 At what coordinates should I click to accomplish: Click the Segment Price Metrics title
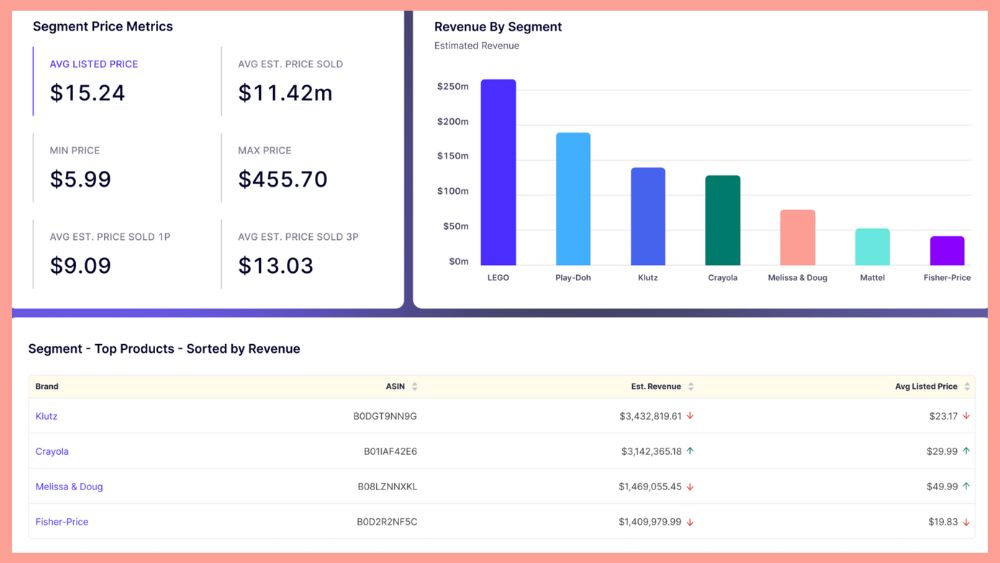103,26
